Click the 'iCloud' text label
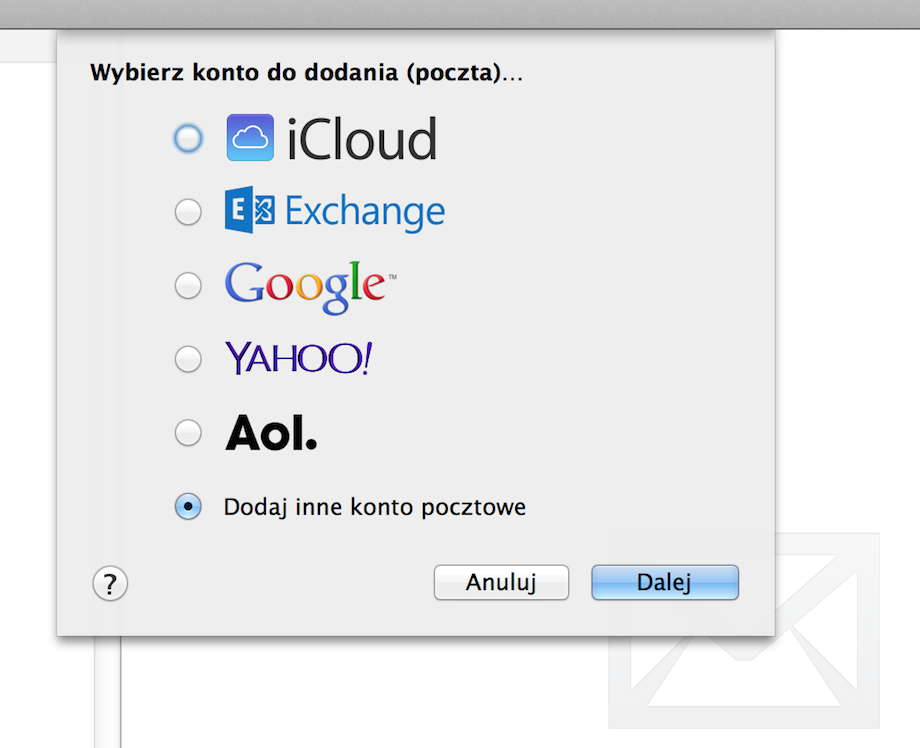 [362, 139]
